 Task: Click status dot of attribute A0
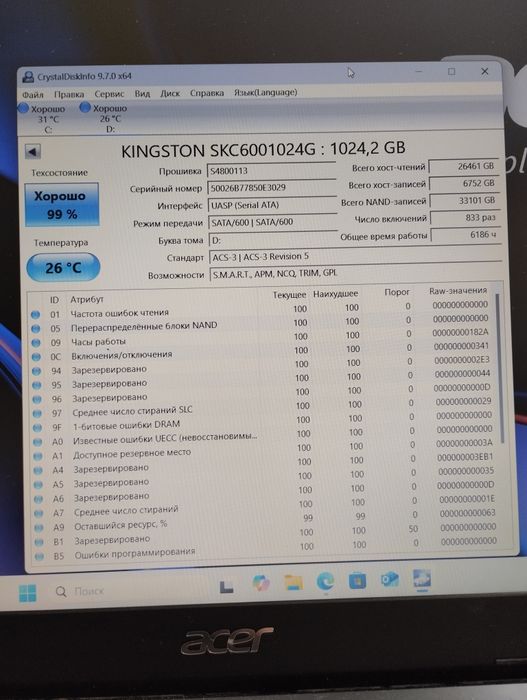click(x=38, y=442)
